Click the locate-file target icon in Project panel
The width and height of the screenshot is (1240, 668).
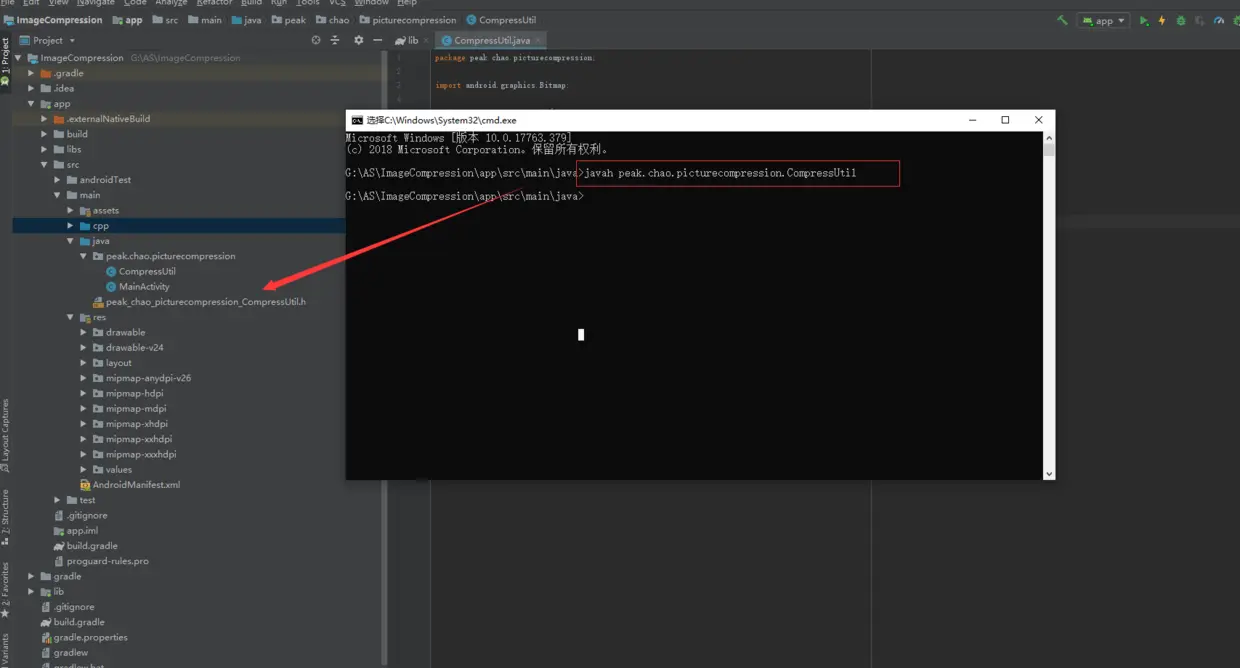coord(316,40)
